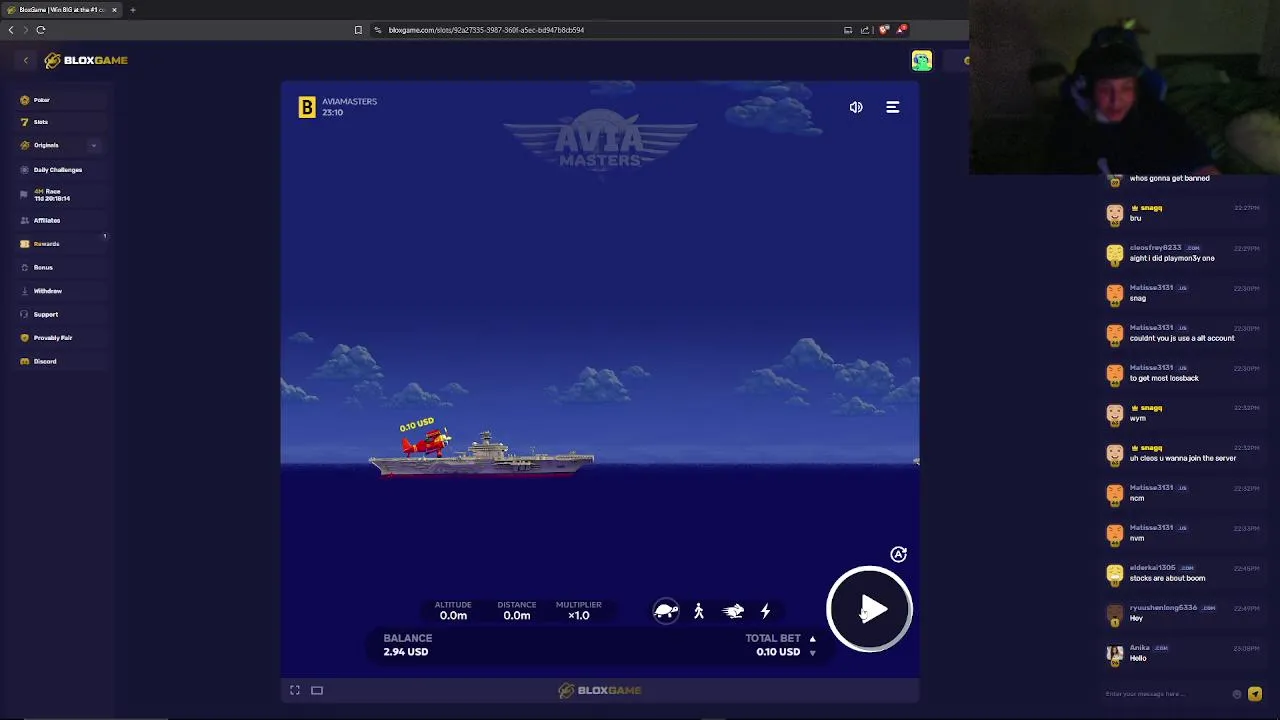Click chat message 'stocks are about boom'
This screenshot has width=1280, height=720.
click(x=1167, y=578)
